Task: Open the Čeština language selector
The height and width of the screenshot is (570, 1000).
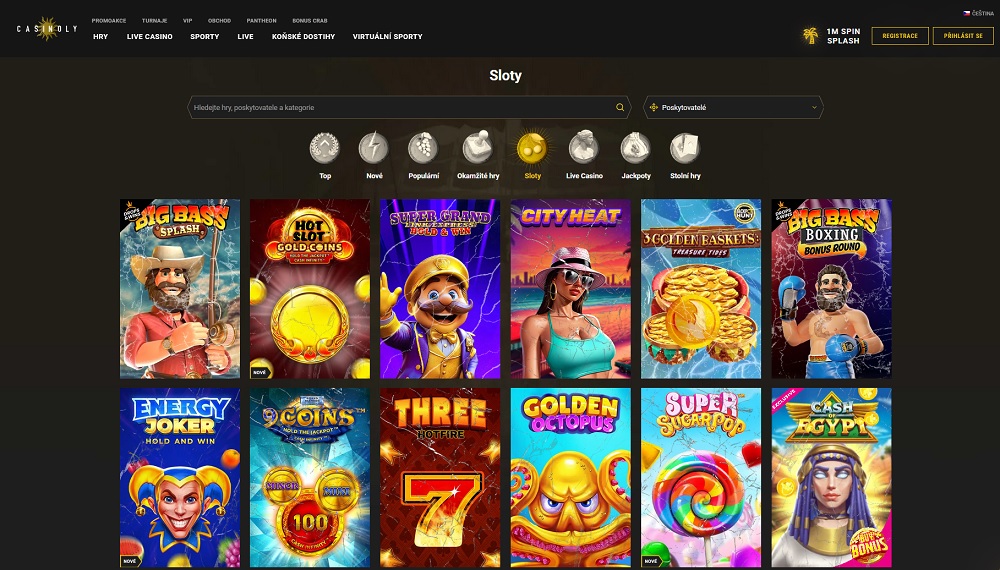Action: [x=978, y=13]
